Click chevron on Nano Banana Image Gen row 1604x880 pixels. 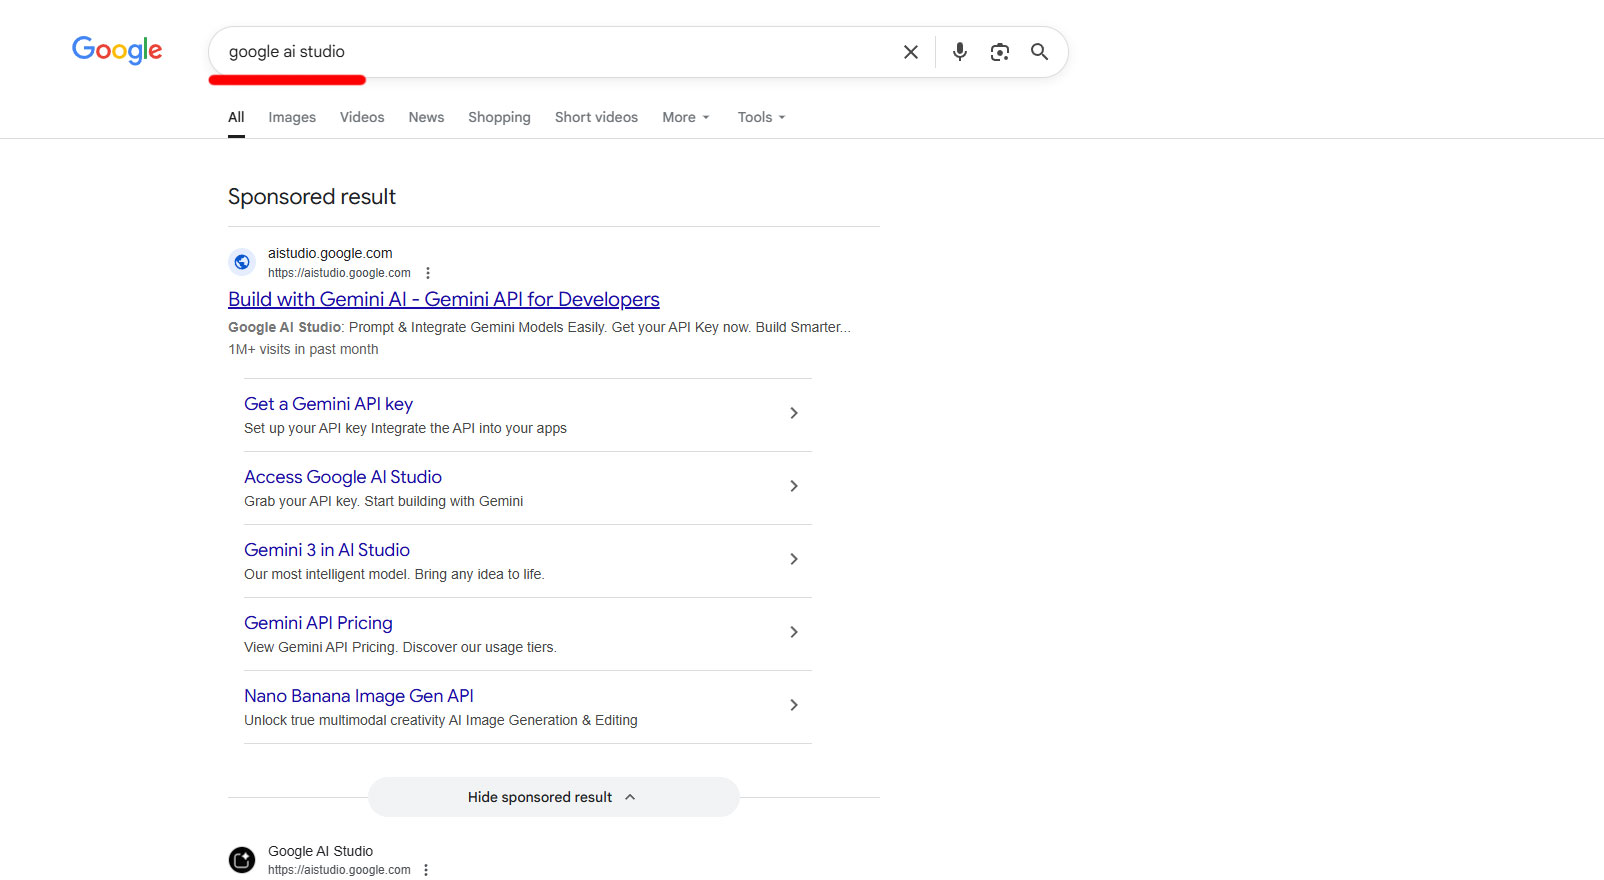coord(794,705)
